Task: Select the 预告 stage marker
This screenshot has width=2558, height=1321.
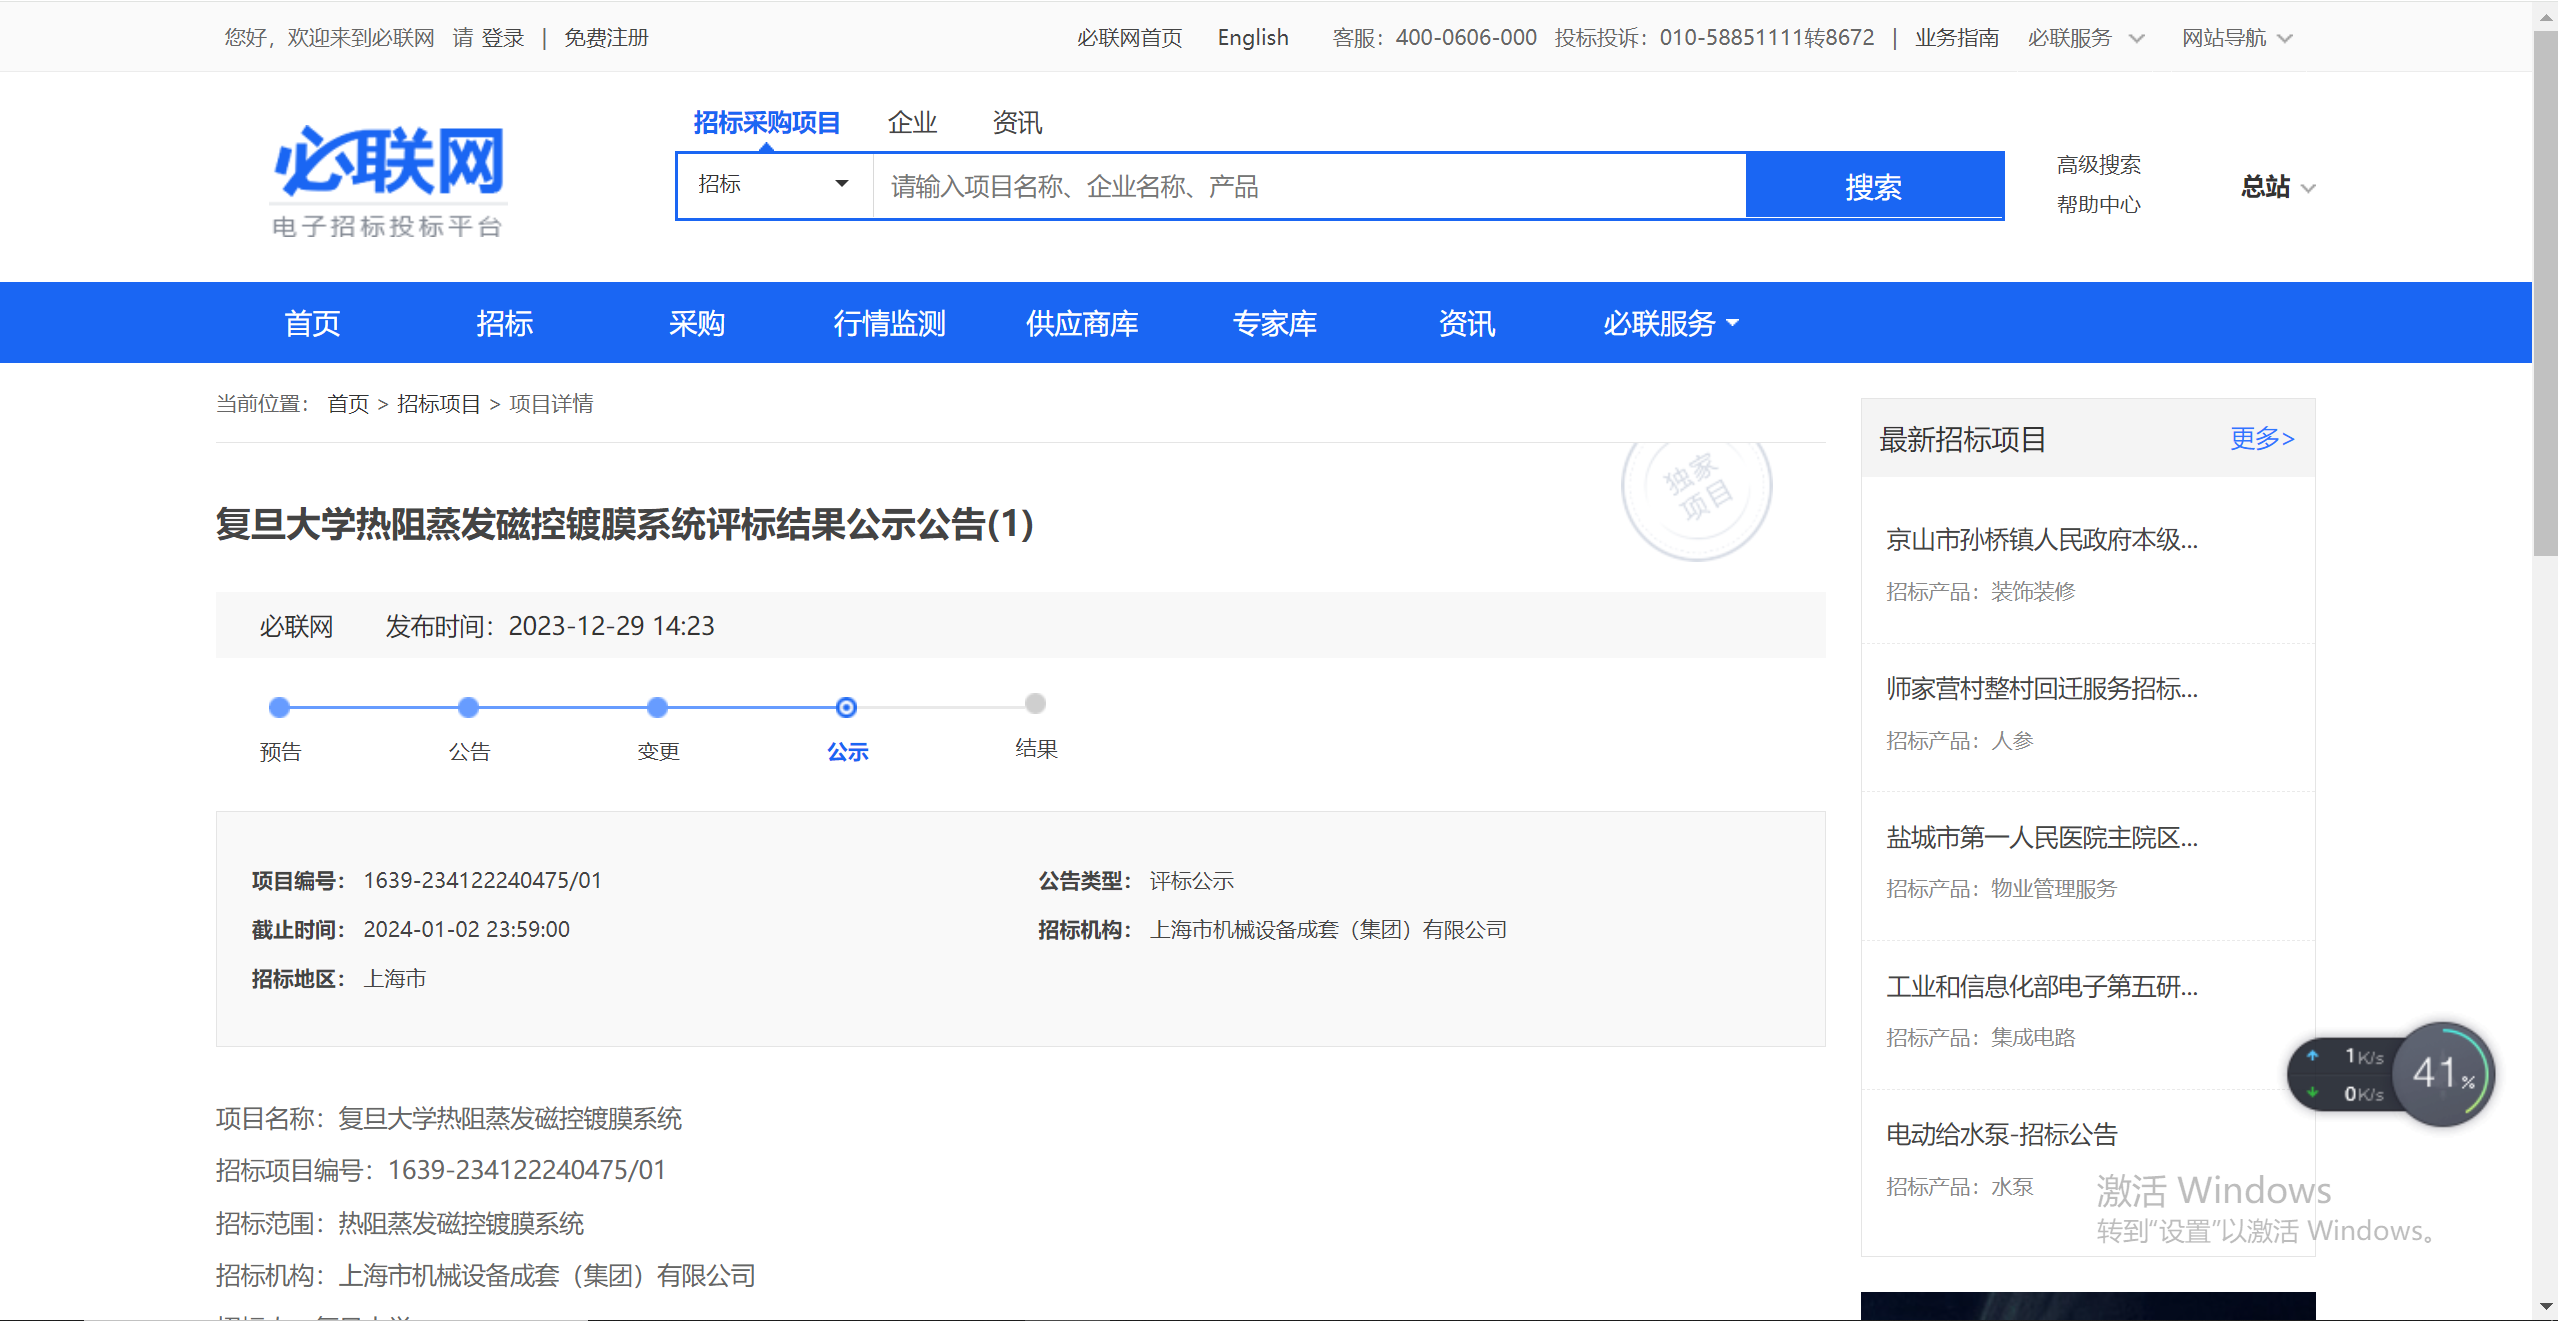Action: tap(280, 708)
